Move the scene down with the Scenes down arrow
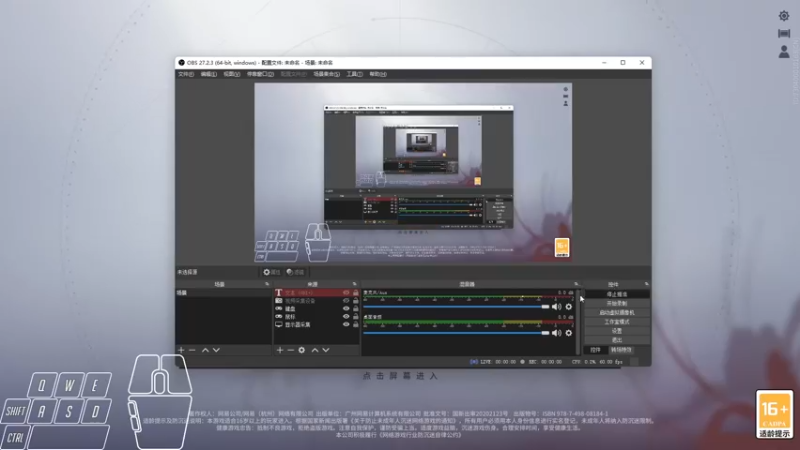This screenshot has height=450, width=800. [x=216, y=350]
